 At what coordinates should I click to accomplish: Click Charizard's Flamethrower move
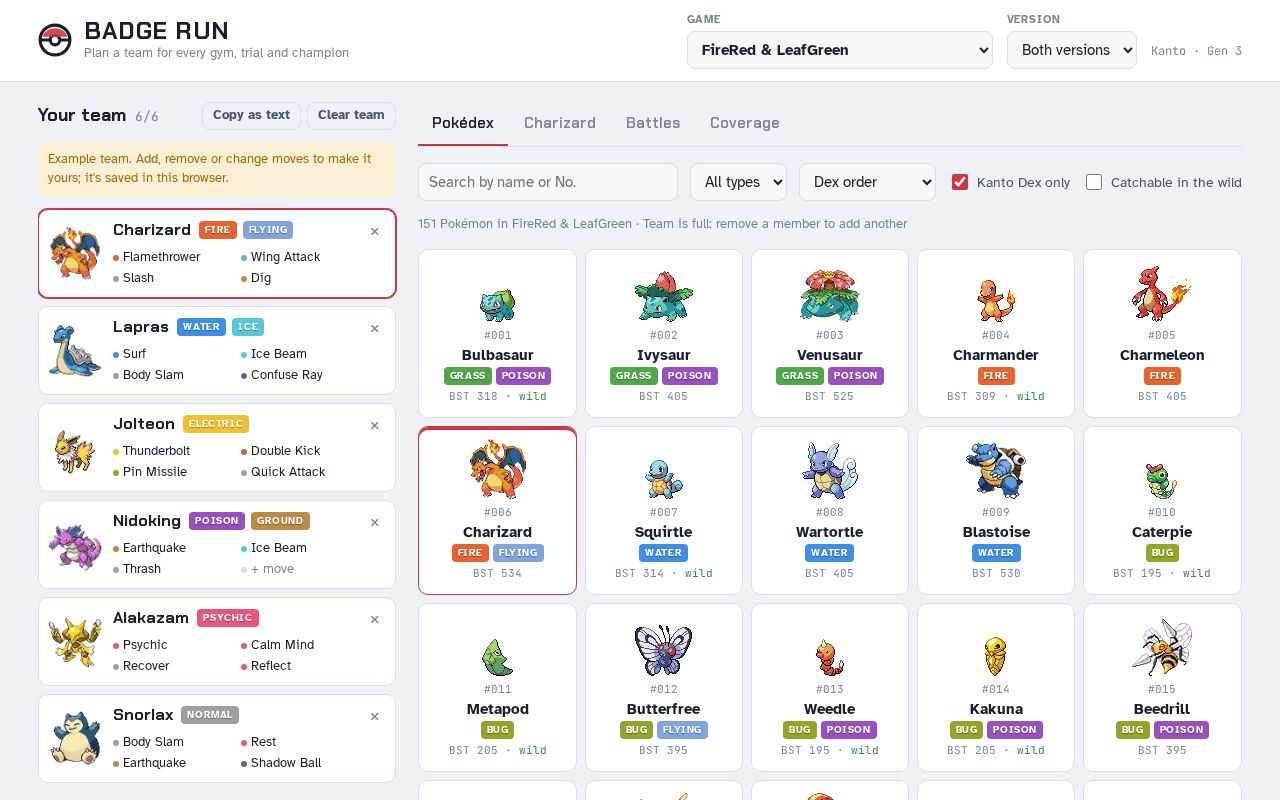tap(156, 257)
